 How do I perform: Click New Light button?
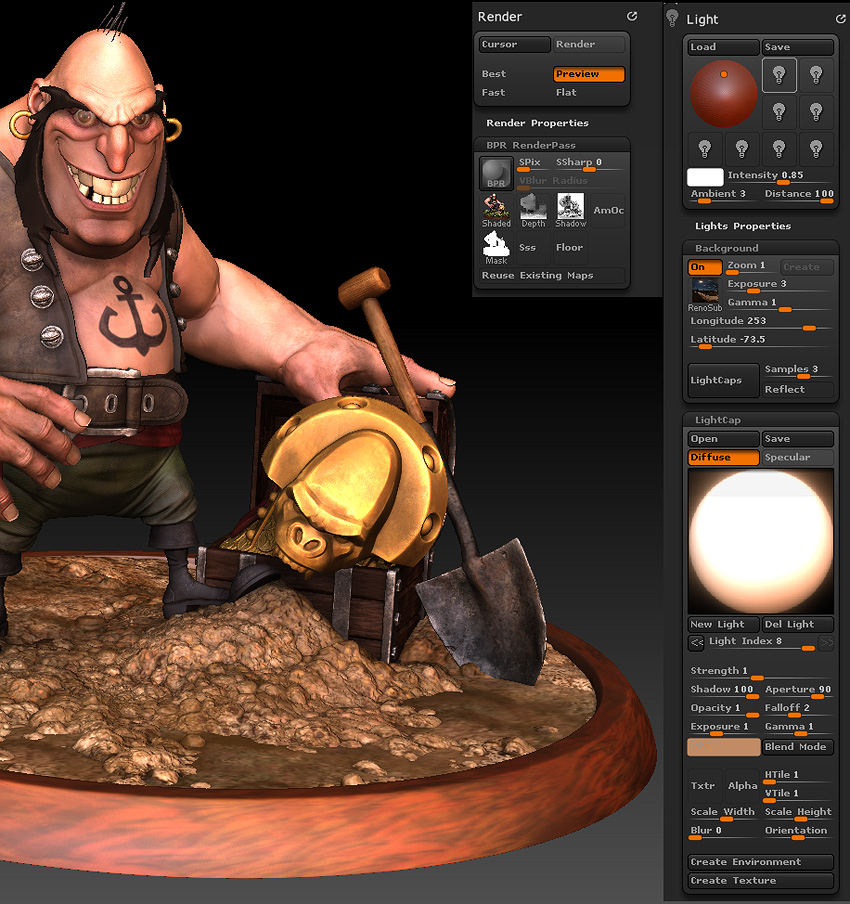click(723, 624)
